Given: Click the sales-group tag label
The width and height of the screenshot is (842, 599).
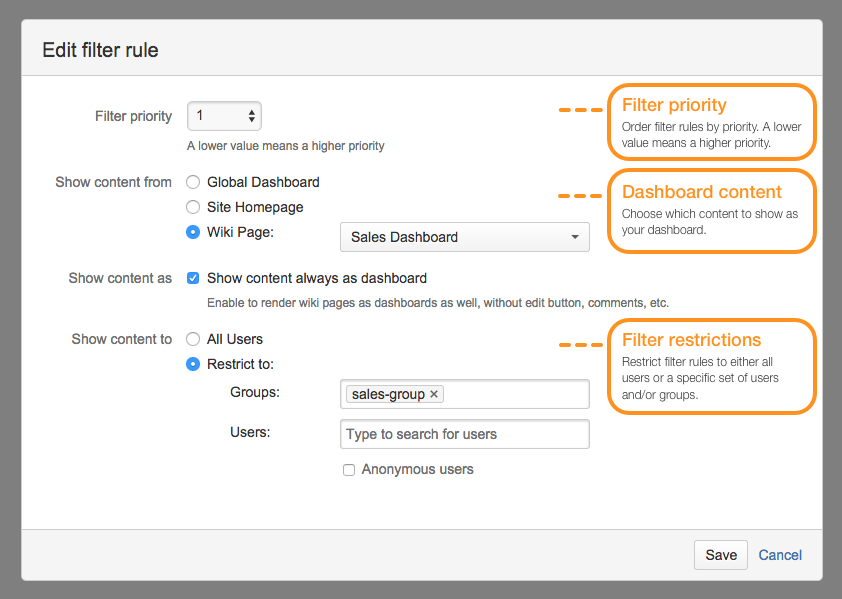Looking at the screenshot, I should pos(388,395).
